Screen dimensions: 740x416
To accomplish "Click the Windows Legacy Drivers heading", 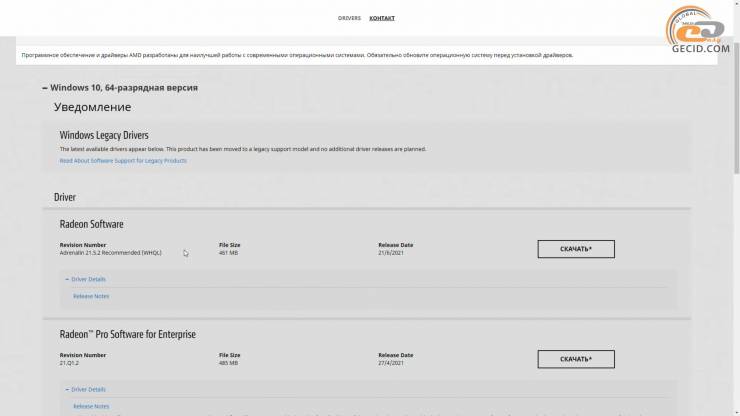I will tap(104, 134).
